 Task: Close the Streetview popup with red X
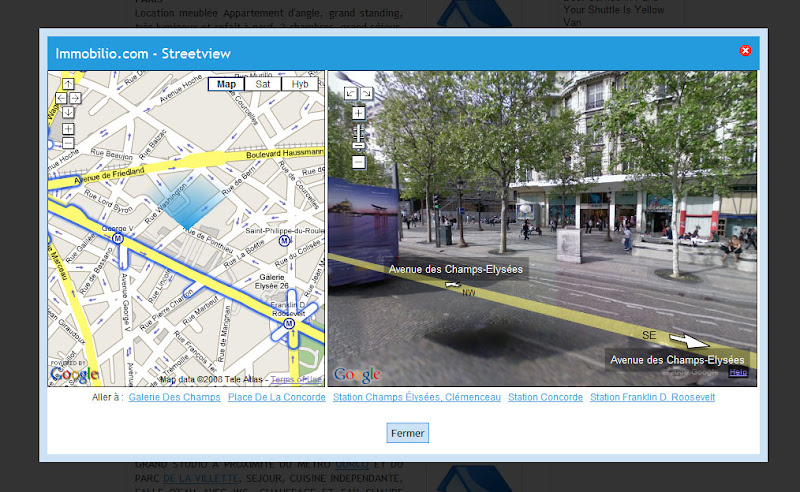(x=745, y=51)
